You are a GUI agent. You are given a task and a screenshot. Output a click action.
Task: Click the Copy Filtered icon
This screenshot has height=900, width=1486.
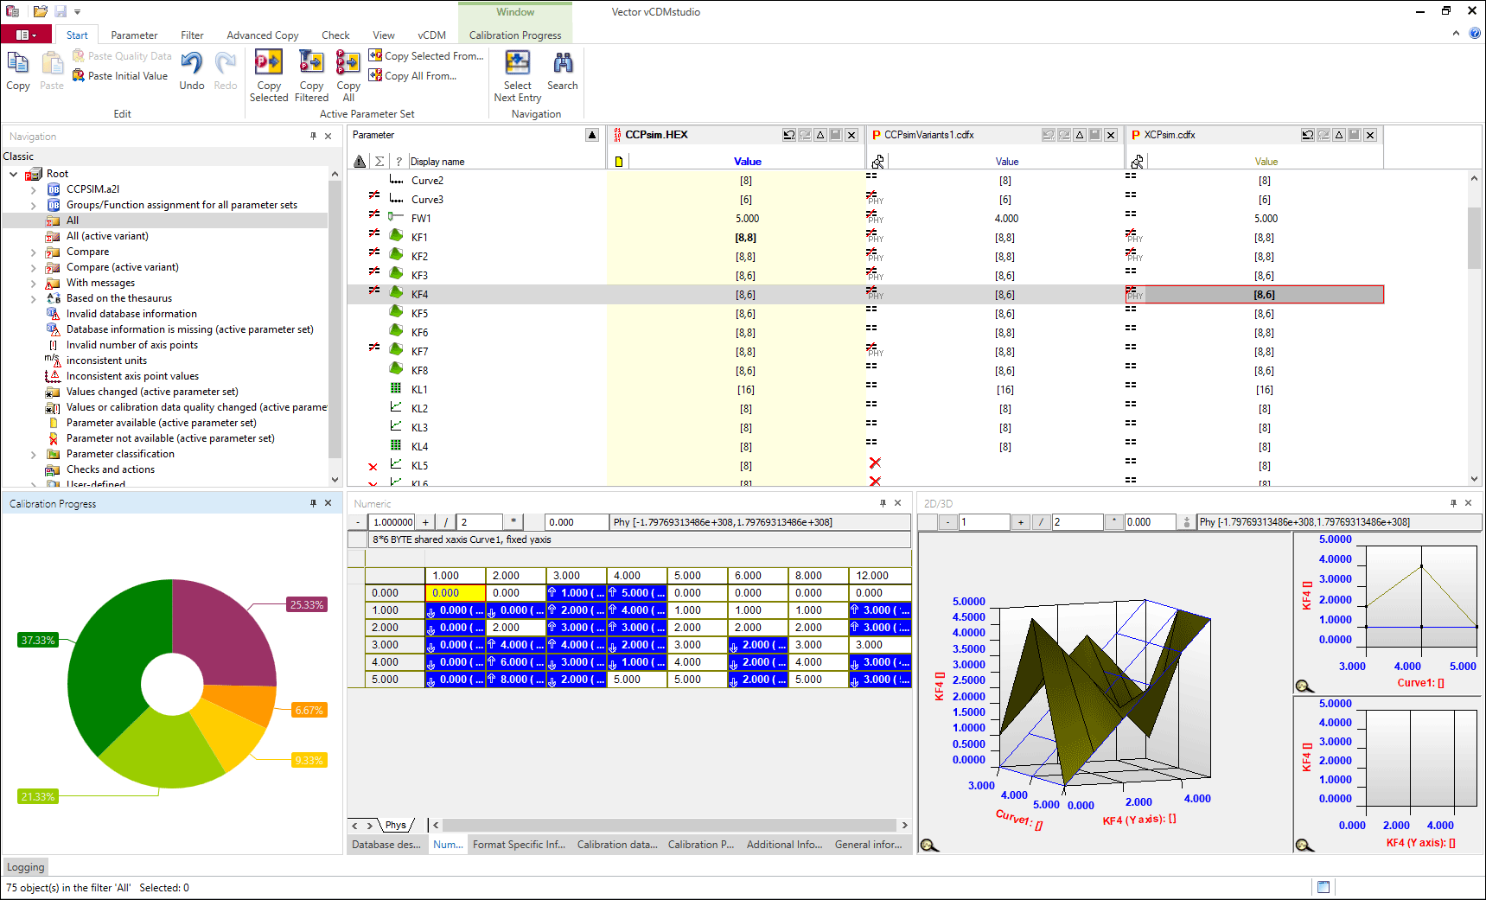[311, 63]
